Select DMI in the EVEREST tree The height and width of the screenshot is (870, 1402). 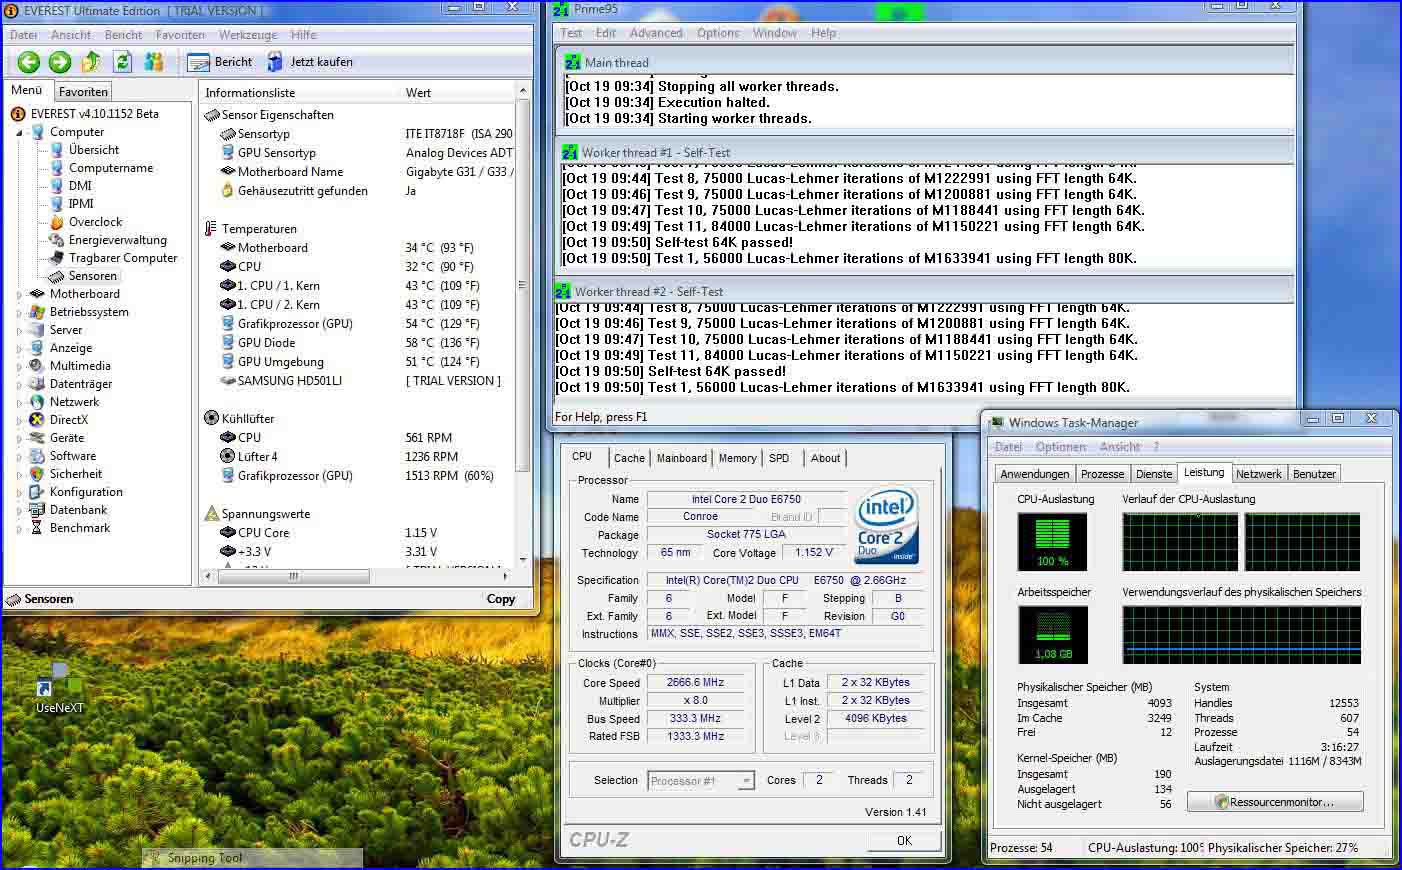pyautogui.click(x=80, y=186)
